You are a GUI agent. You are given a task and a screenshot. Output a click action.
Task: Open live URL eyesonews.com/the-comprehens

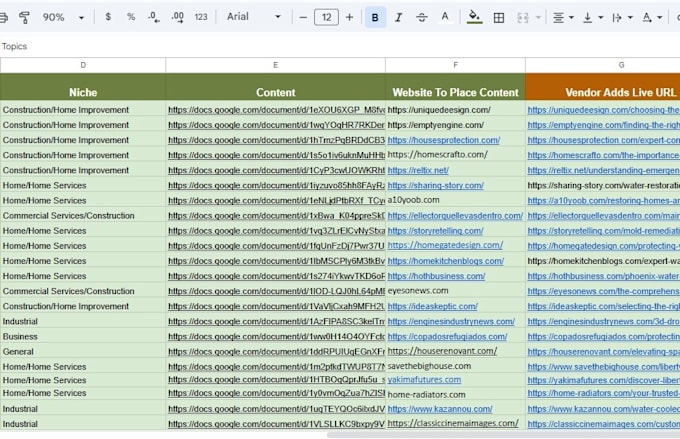click(x=603, y=292)
